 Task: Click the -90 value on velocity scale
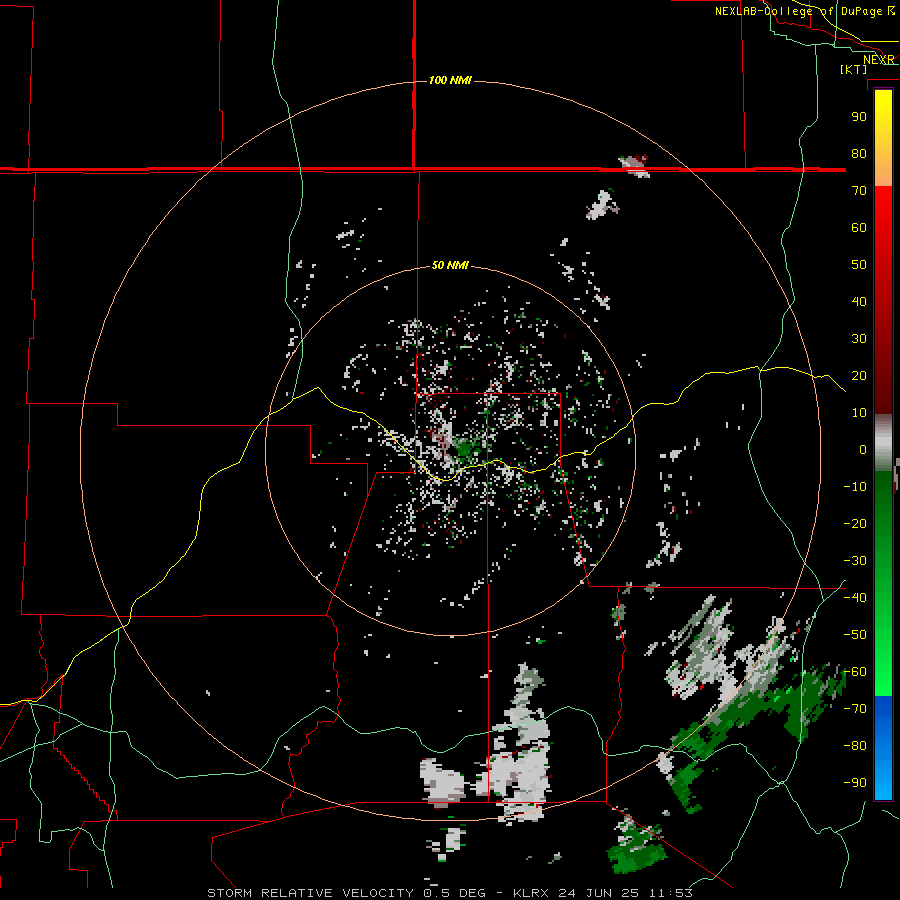pos(855,783)
